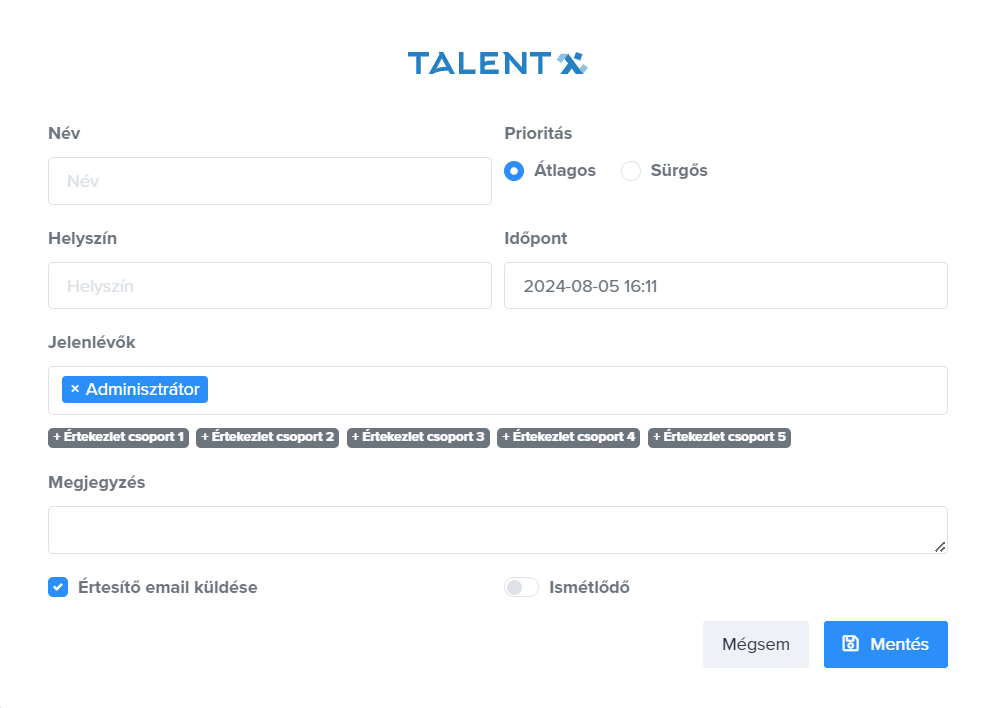Uncheck Értesítő email küldése checkbox
The width and height of the screenshot is (993, 708).
pyautogui.click(x=58, y=587)
